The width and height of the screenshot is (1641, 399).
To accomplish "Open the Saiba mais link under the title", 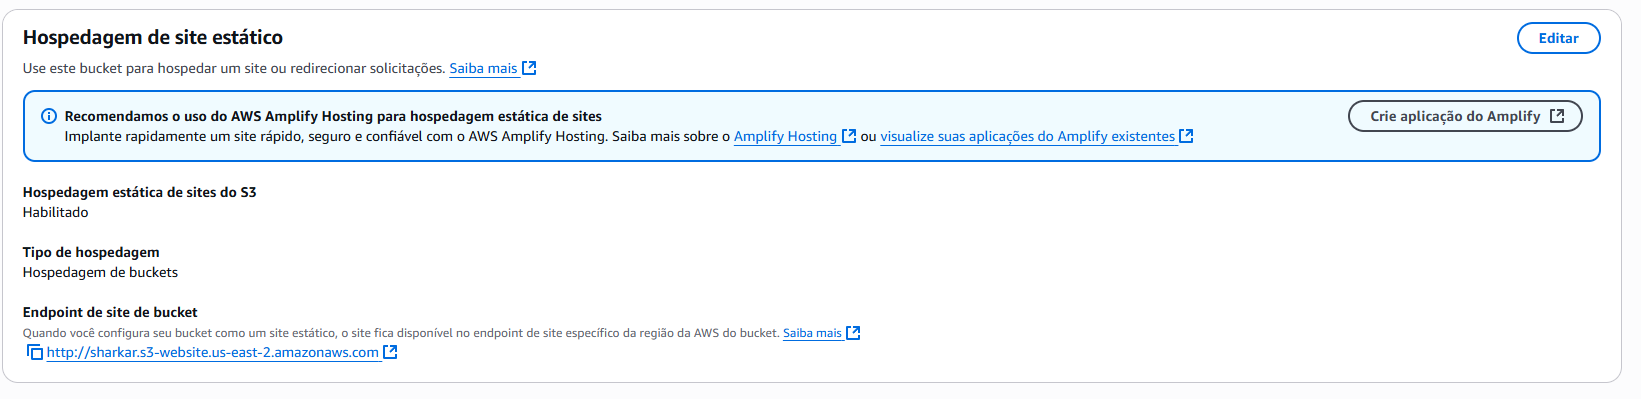I will 483,68.
